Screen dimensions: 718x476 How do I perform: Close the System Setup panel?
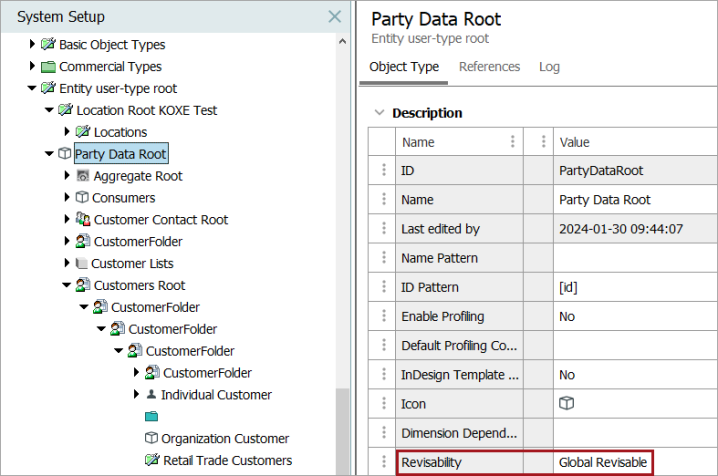335,17
